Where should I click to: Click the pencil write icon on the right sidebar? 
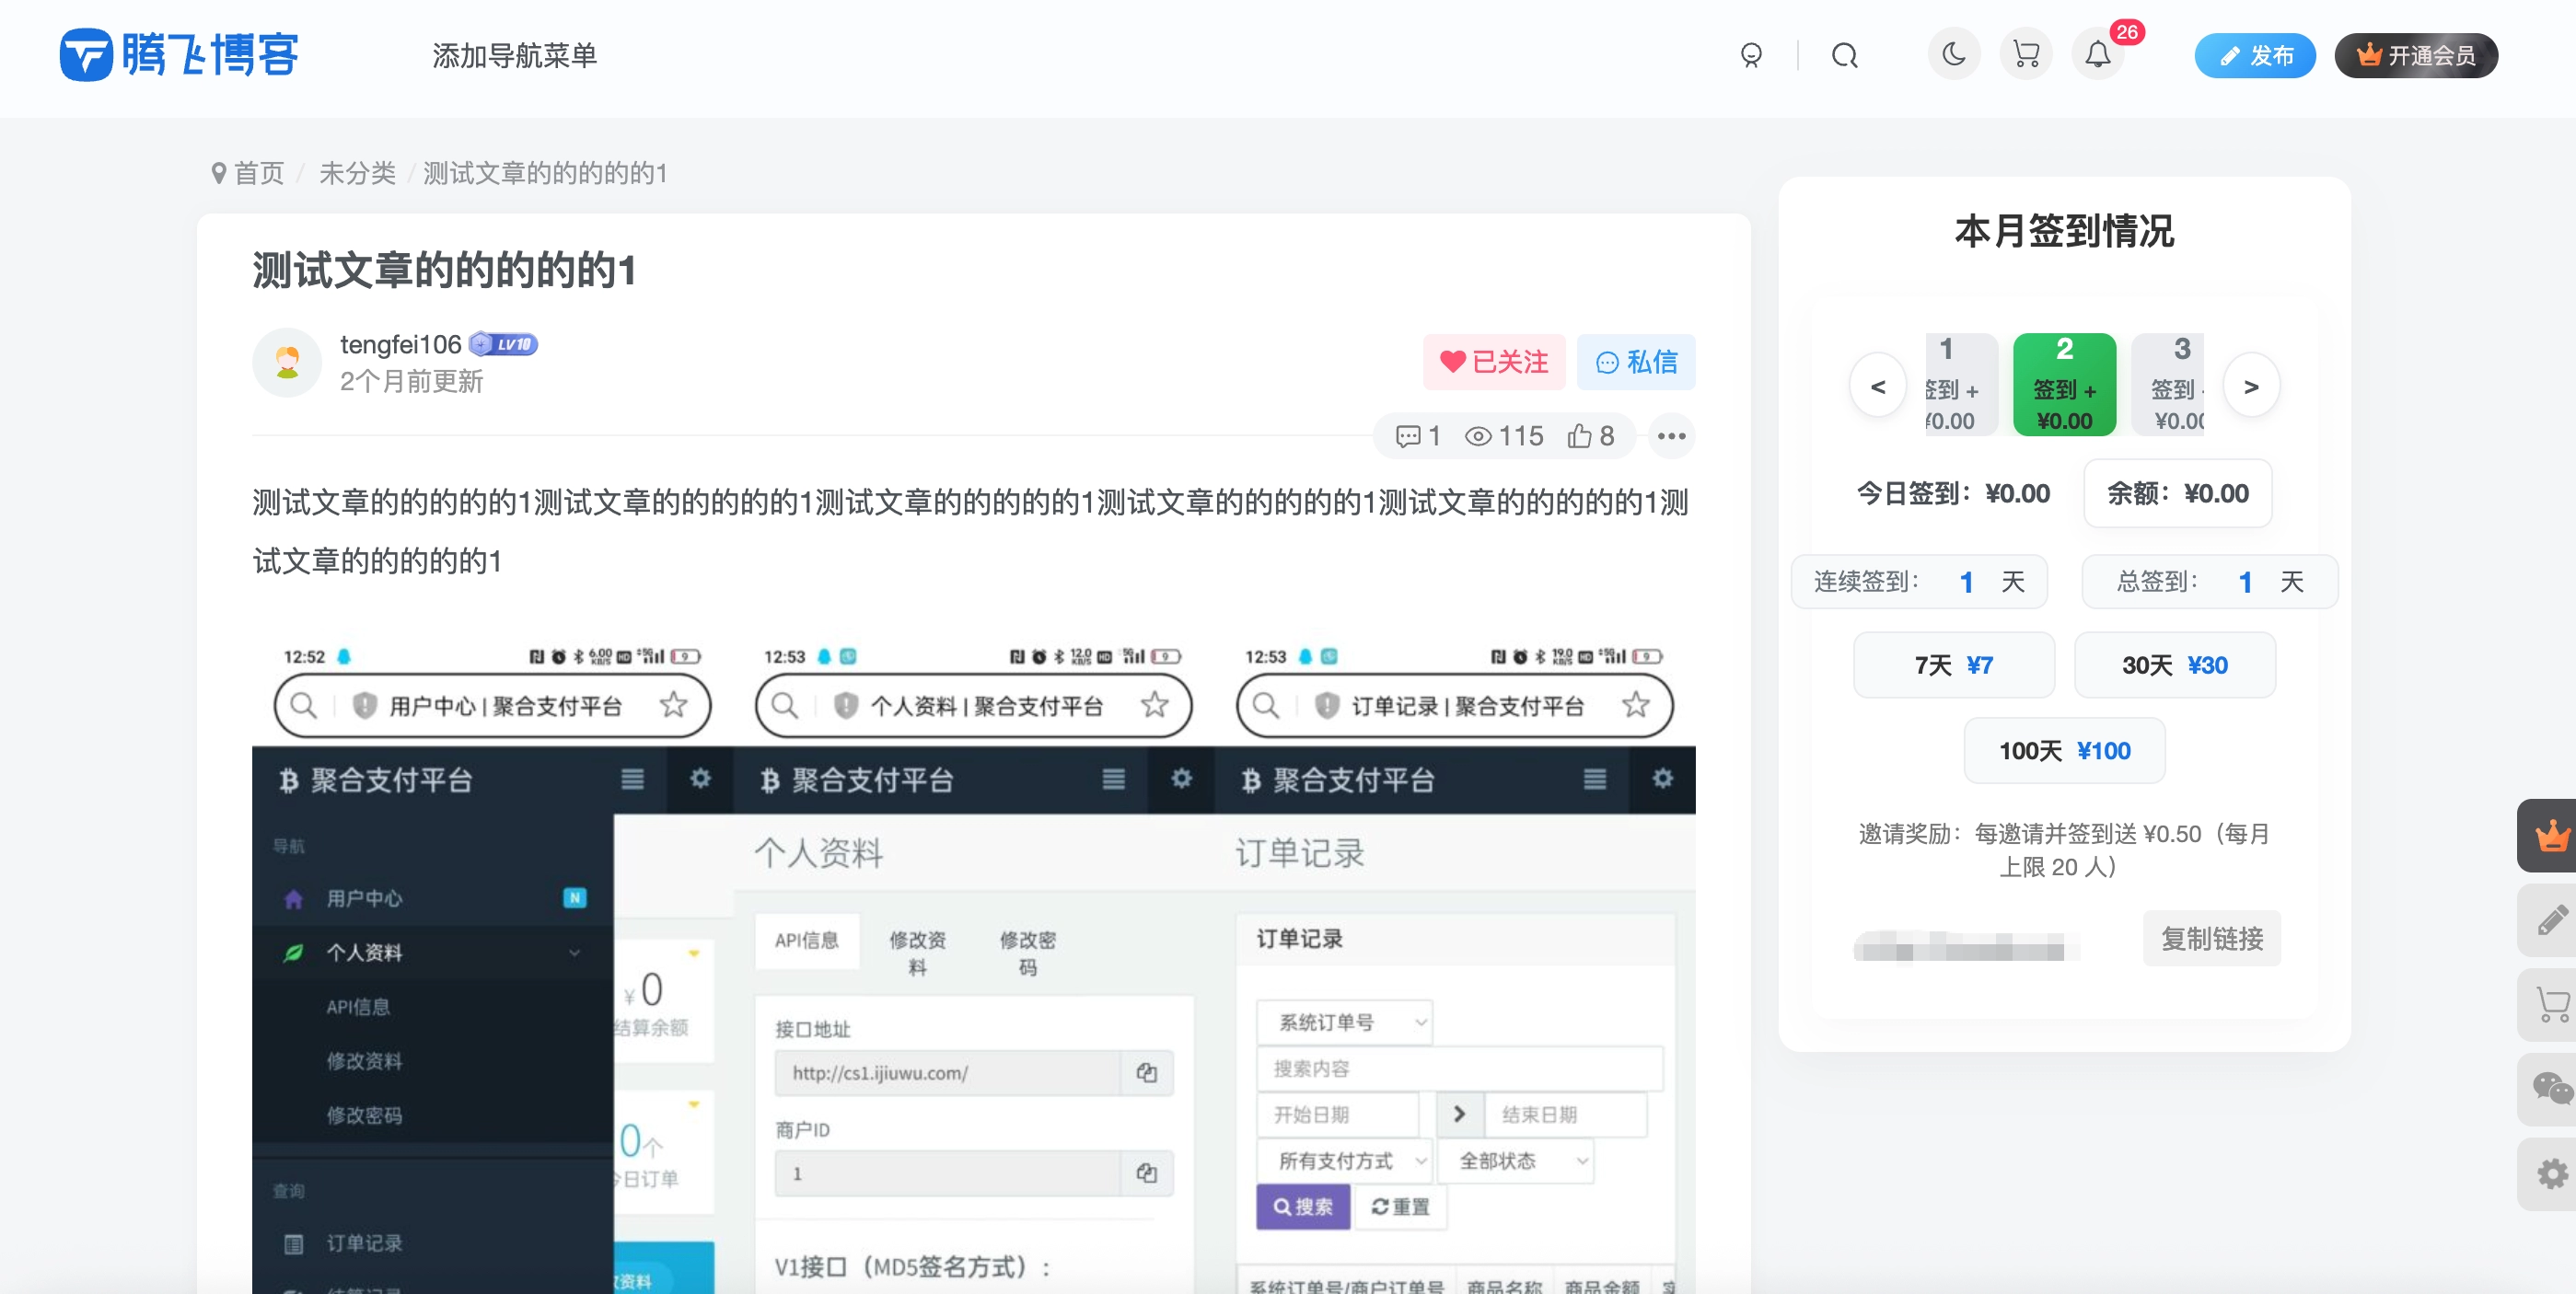[x=2553, y=919]
